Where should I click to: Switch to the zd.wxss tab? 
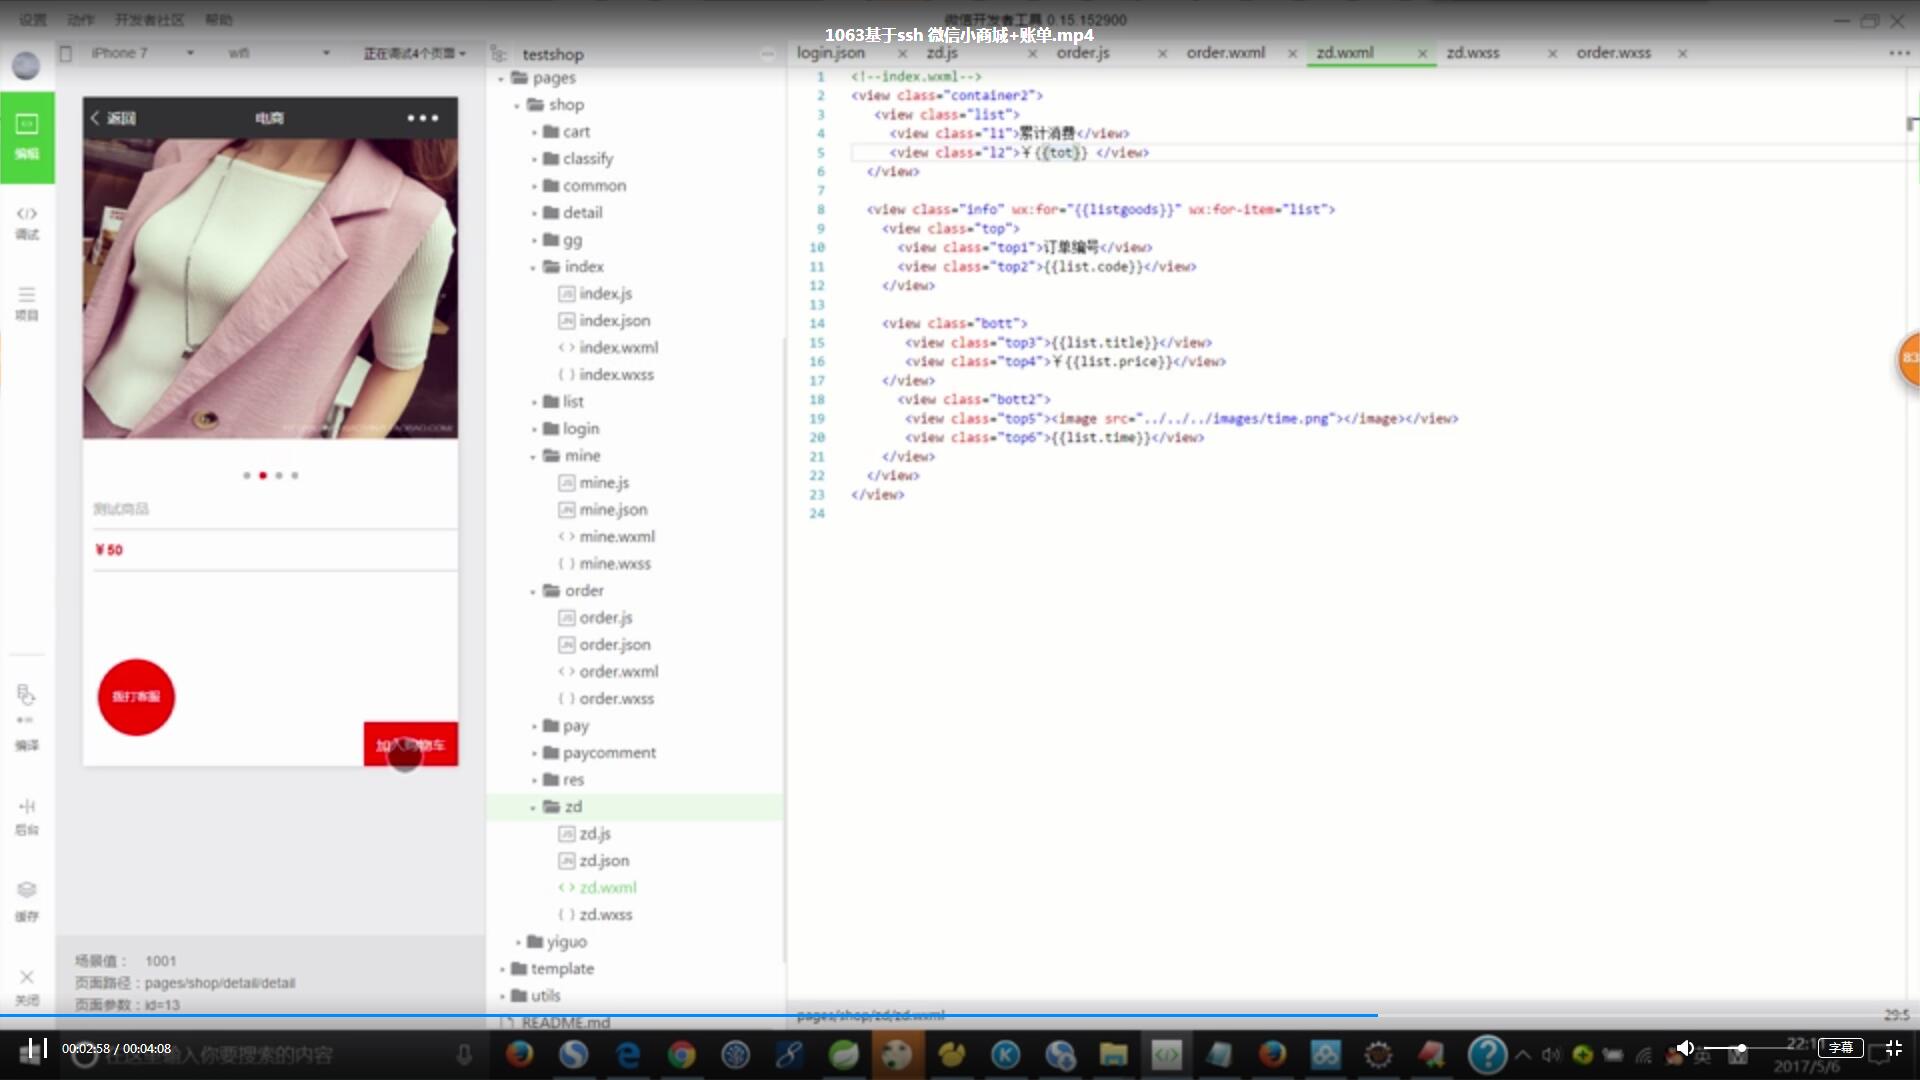click(1473, 53)
